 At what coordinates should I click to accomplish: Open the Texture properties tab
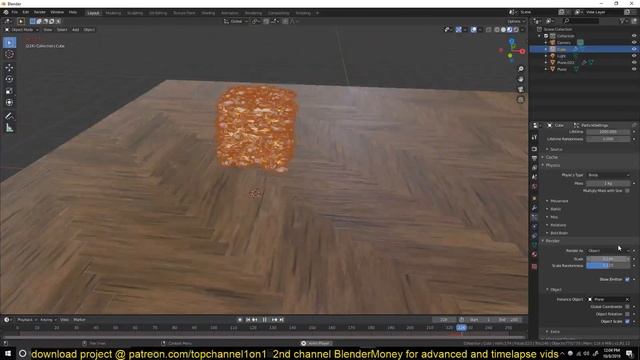click(534, 267)
